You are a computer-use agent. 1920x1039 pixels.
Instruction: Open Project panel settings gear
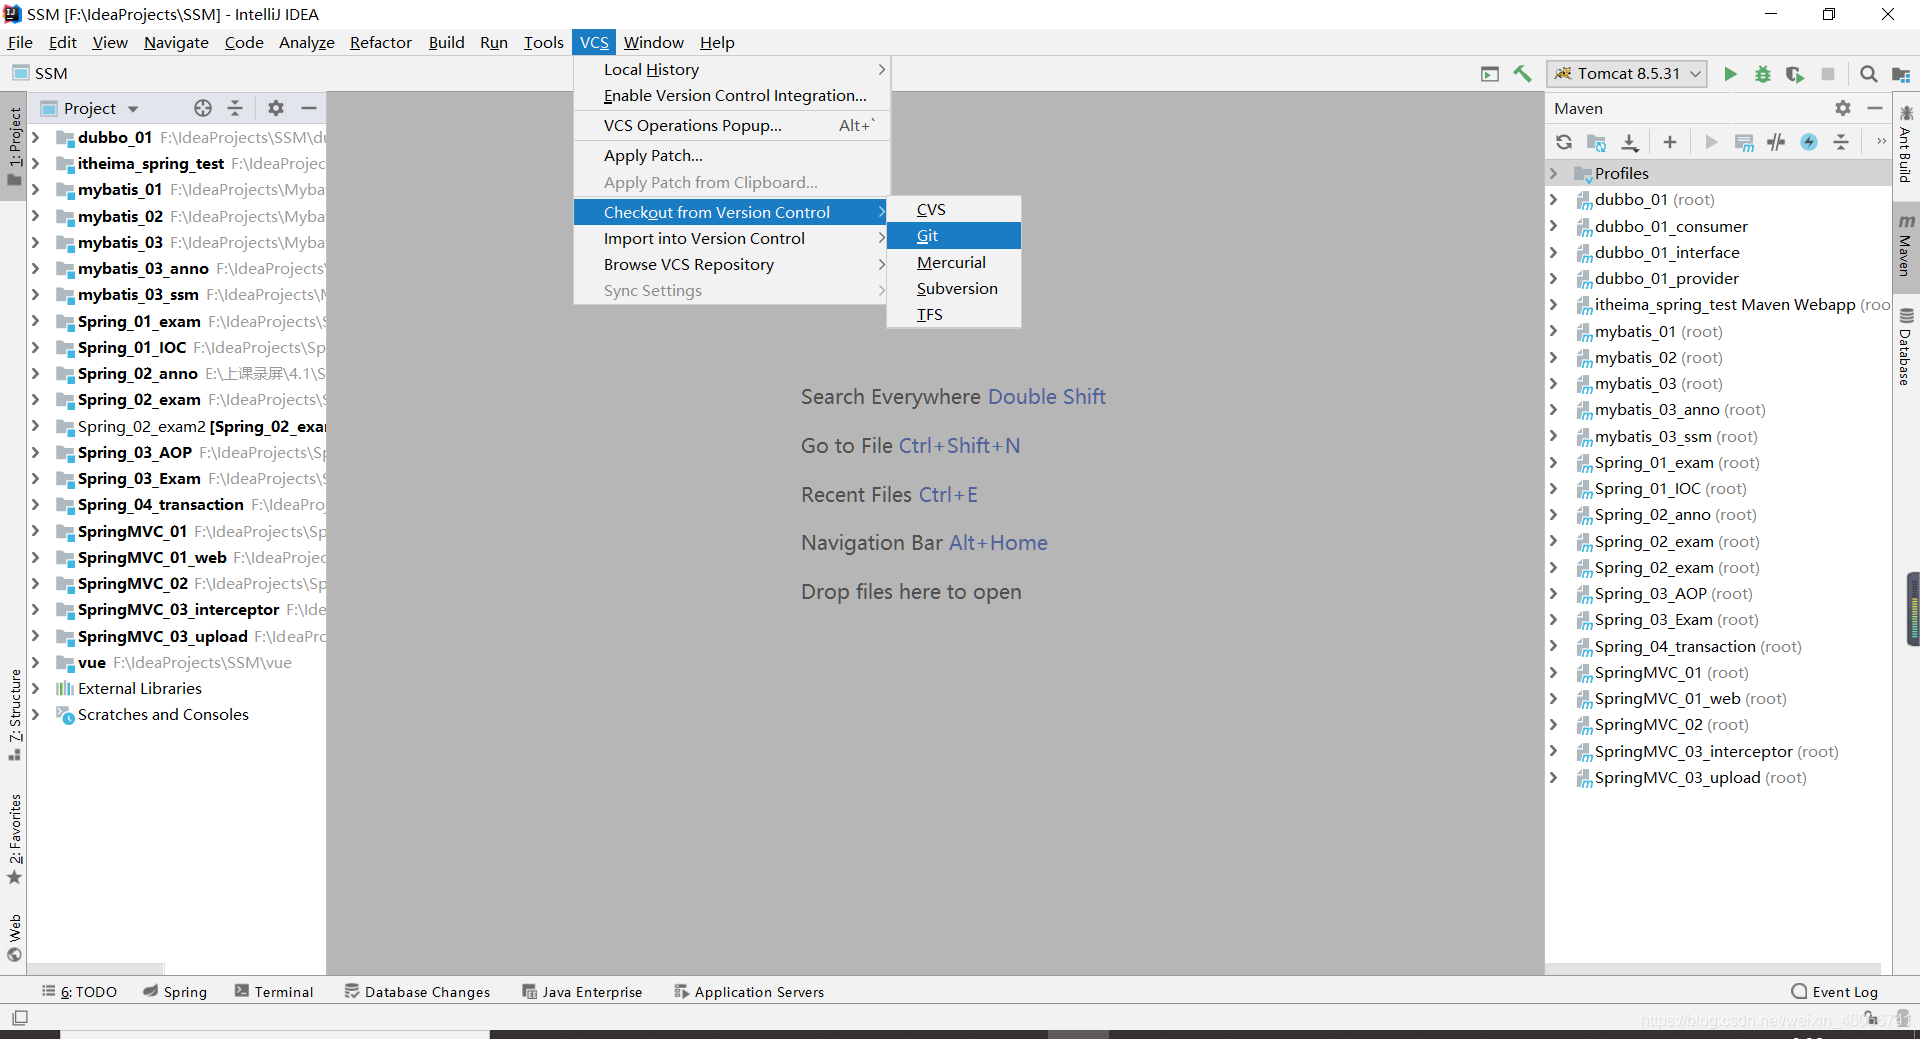276,108
